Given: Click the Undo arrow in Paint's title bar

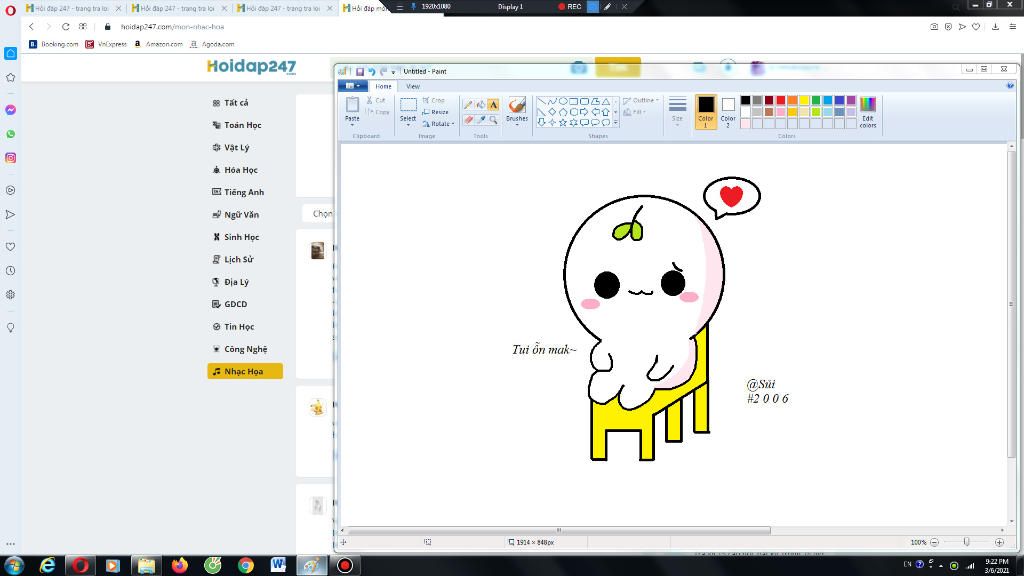Looking at the screenshot, I should point(371,71).
